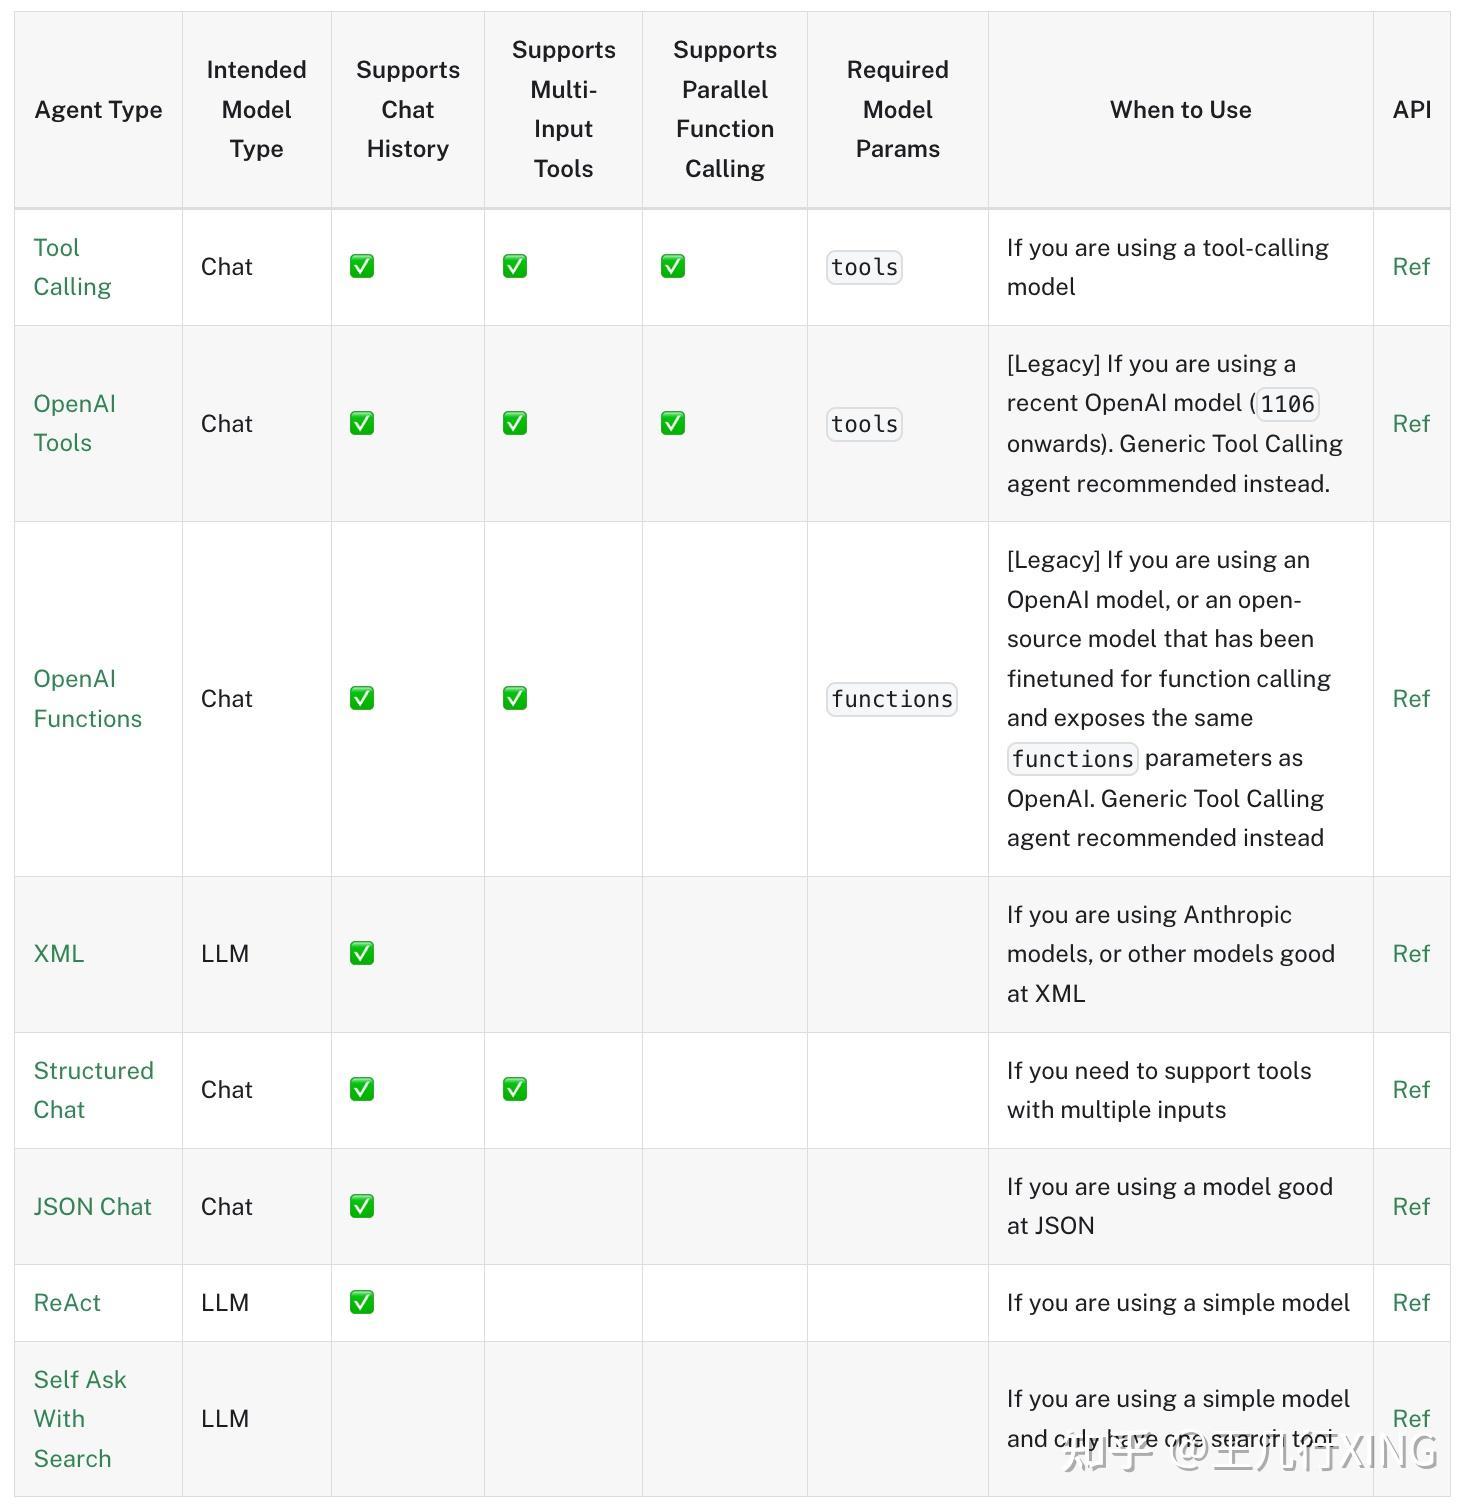The height and width of the screenshot is (1512, 1476).
Task: Click the Ref link for JSON Chat
Action: tap(1411, 1206)
